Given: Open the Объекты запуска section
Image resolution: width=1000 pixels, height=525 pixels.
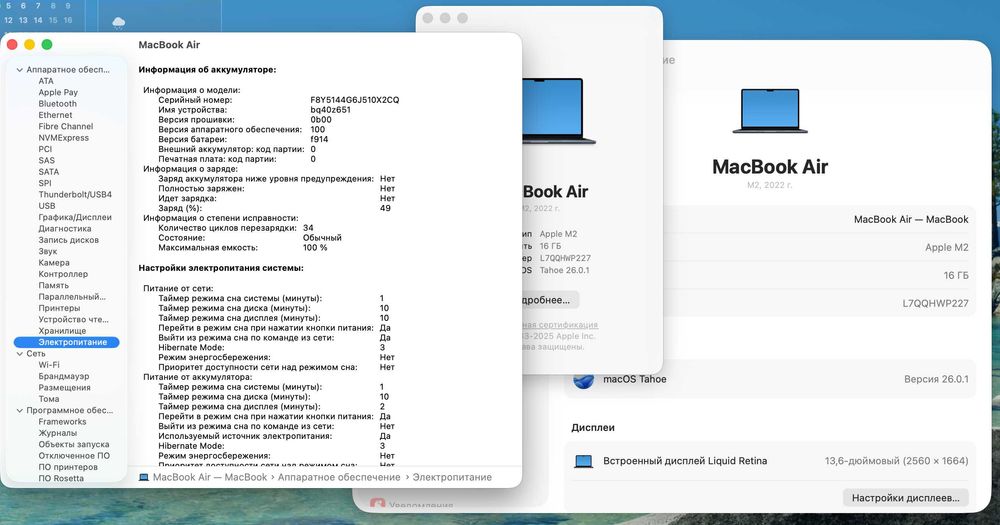Looking at the screenshot, I should pyautogui.click(x=74, y=445).
